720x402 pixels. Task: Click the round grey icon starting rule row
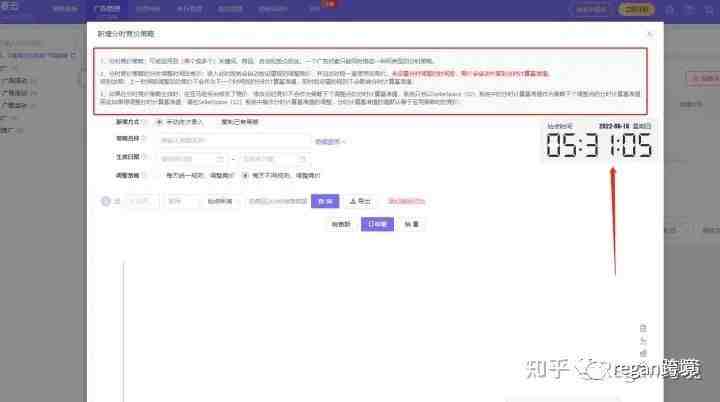[106, 201]
